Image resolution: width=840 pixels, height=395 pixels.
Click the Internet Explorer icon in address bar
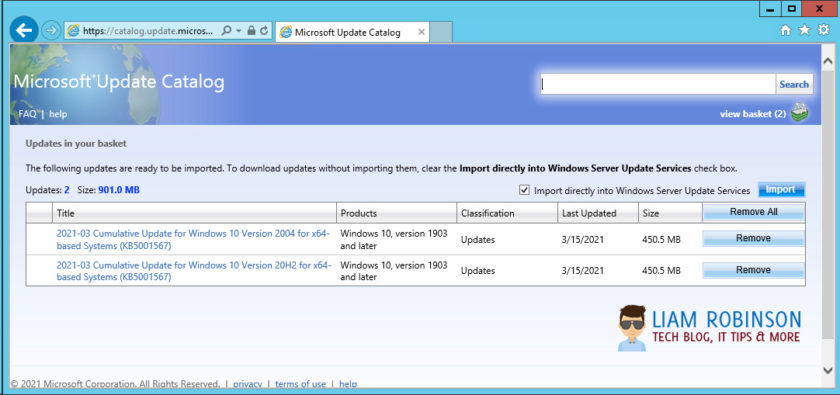73,31
